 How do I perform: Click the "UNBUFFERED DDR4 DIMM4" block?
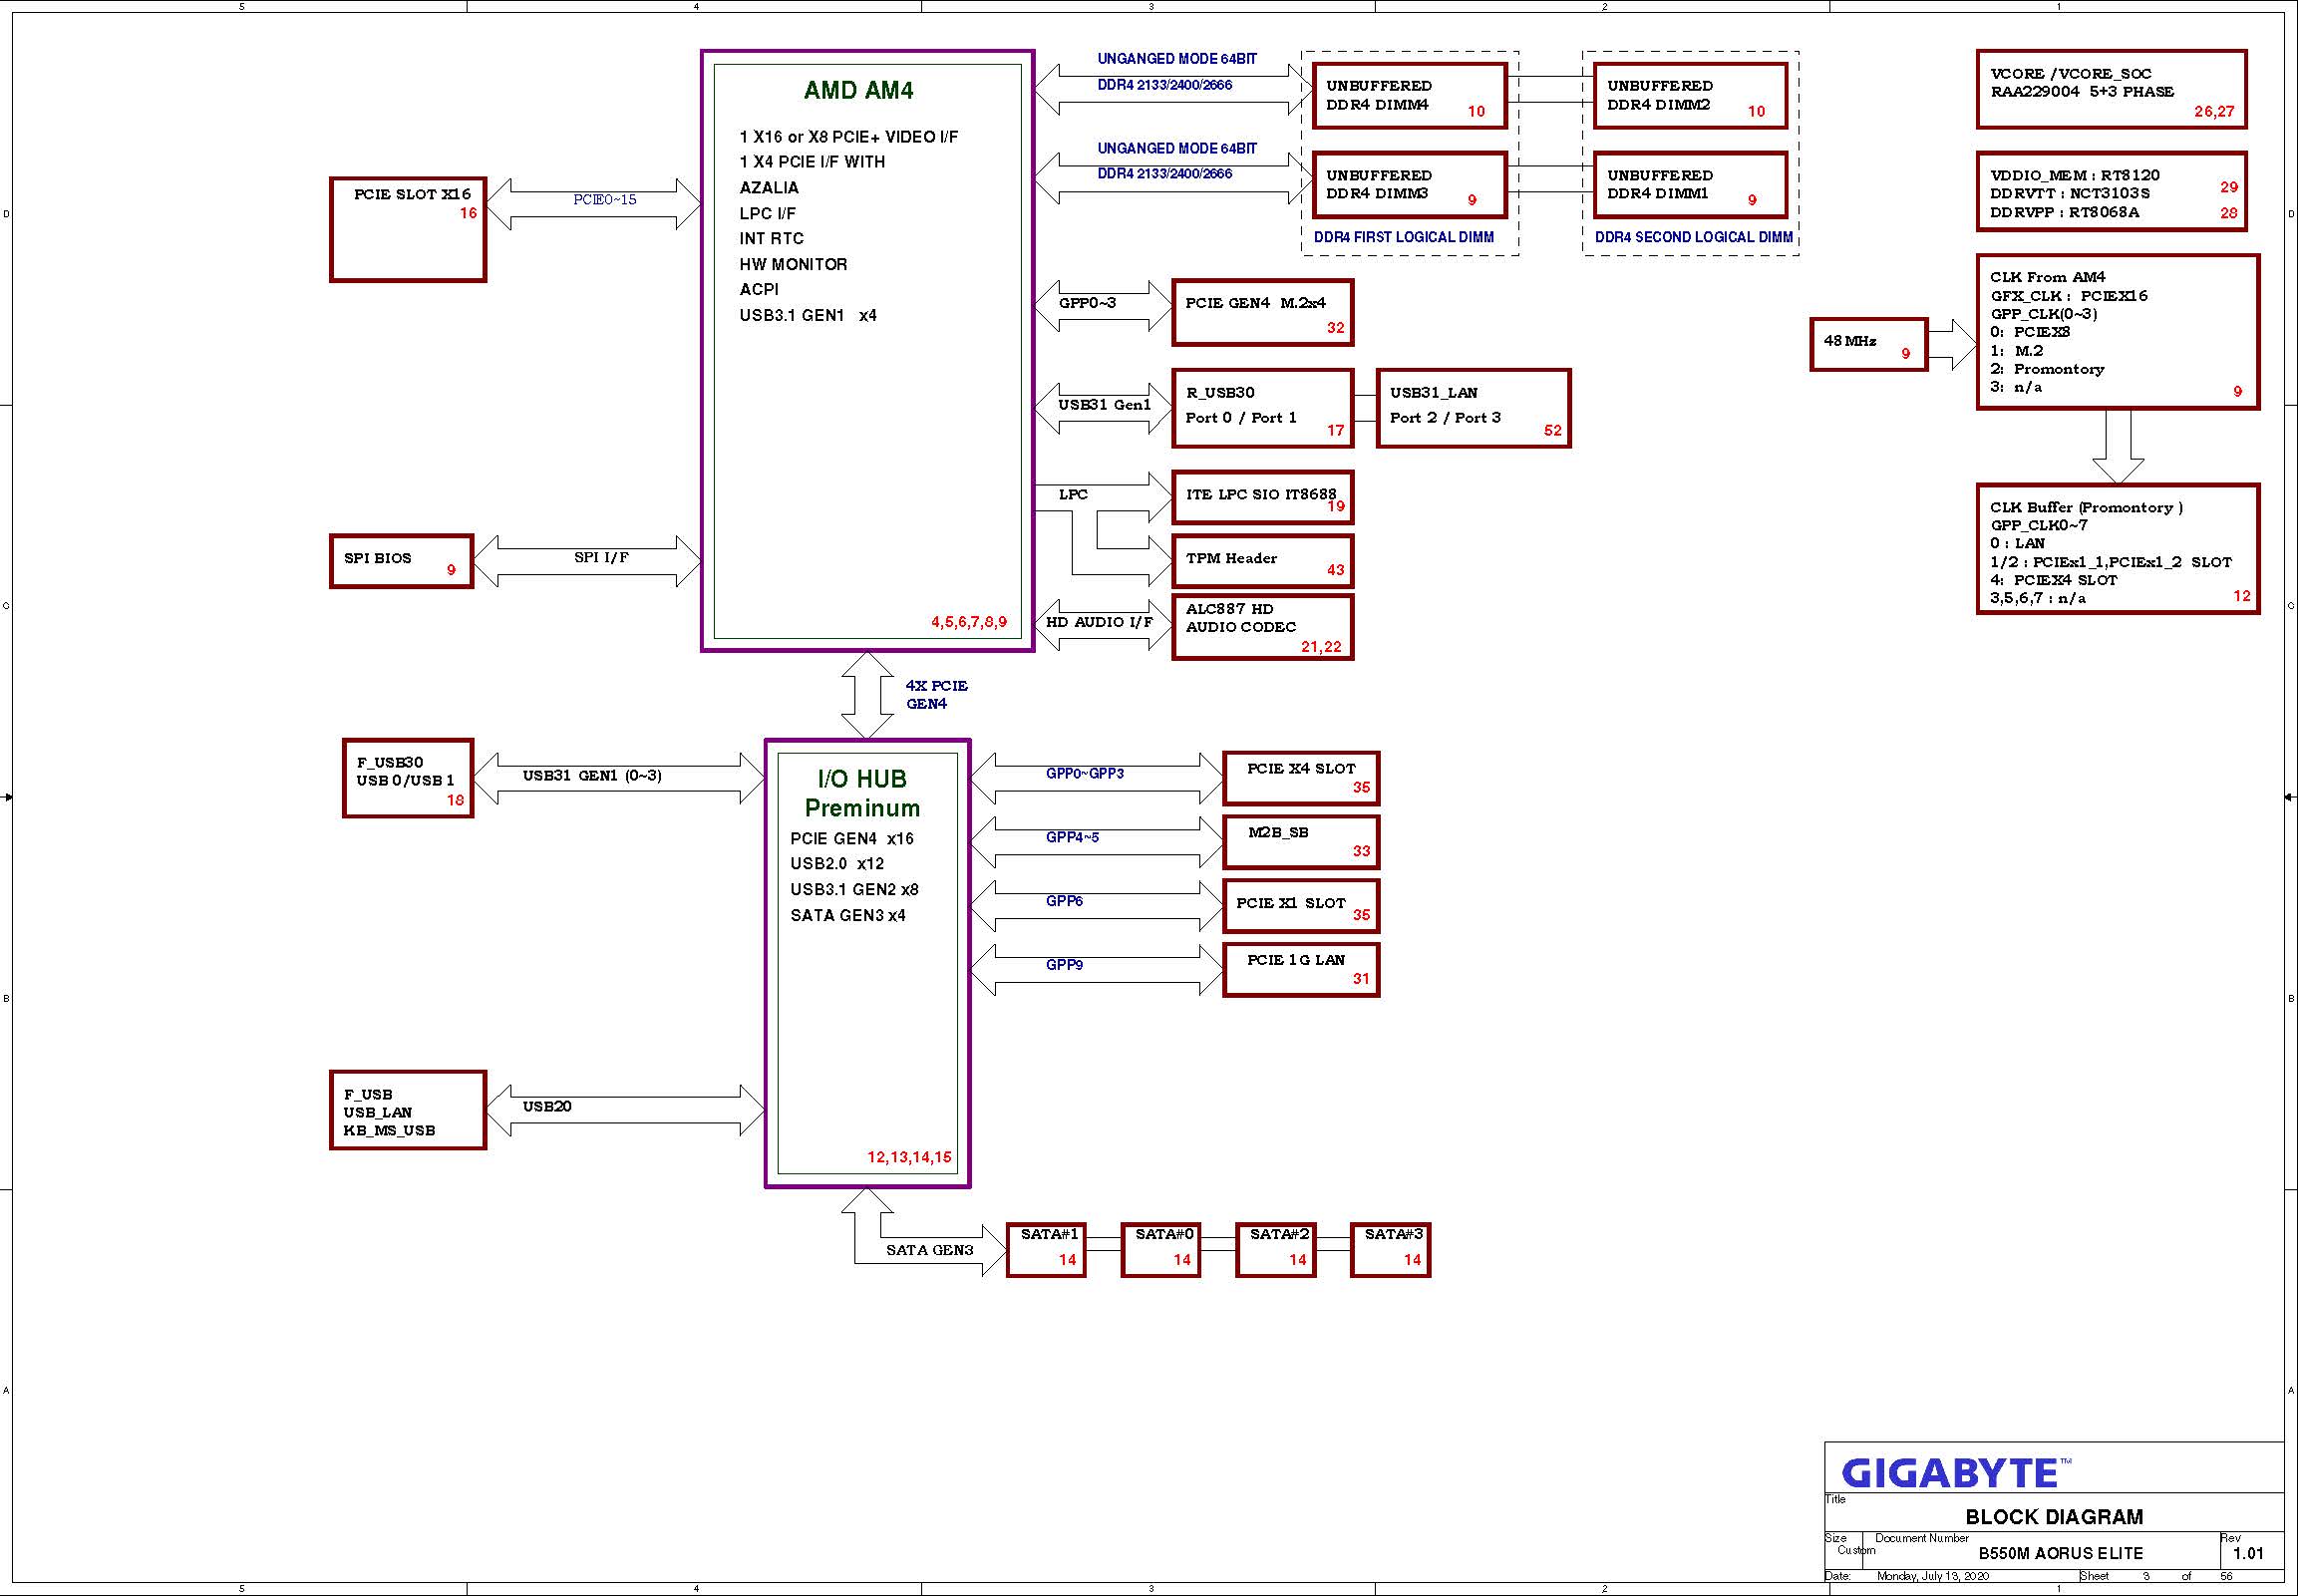click(1410, 96)
